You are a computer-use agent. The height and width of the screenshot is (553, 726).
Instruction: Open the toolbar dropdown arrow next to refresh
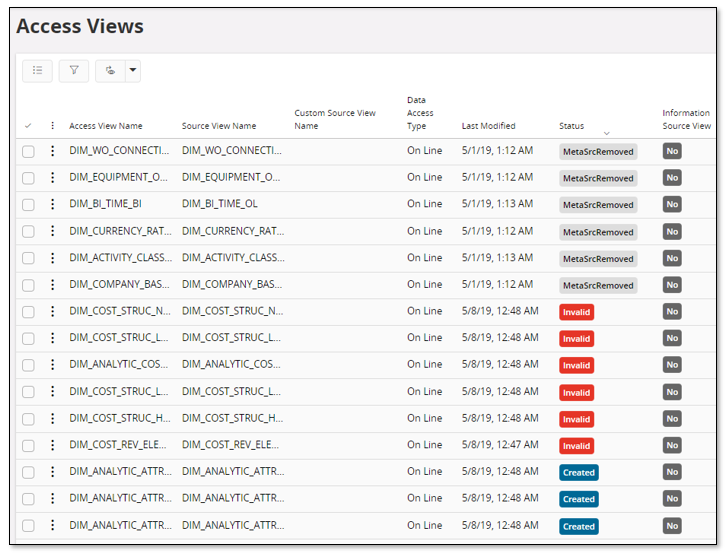132,70
